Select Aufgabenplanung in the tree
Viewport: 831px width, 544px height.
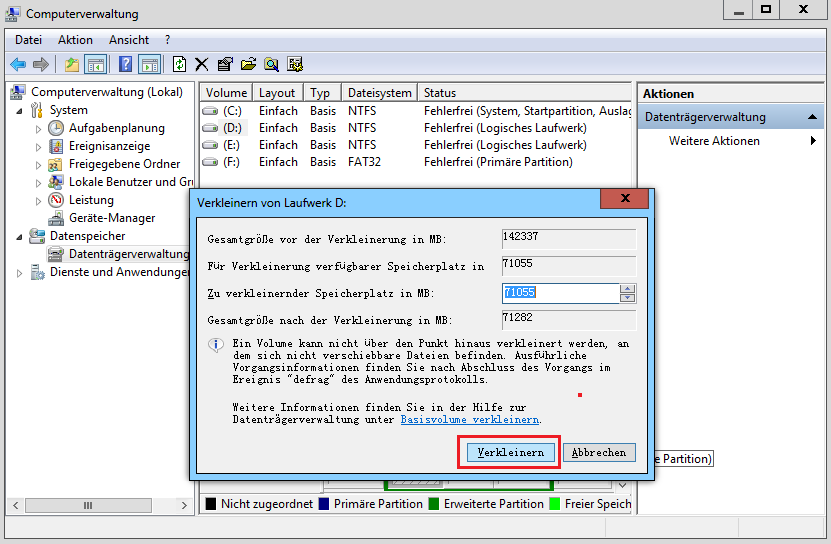coord(117,128)
